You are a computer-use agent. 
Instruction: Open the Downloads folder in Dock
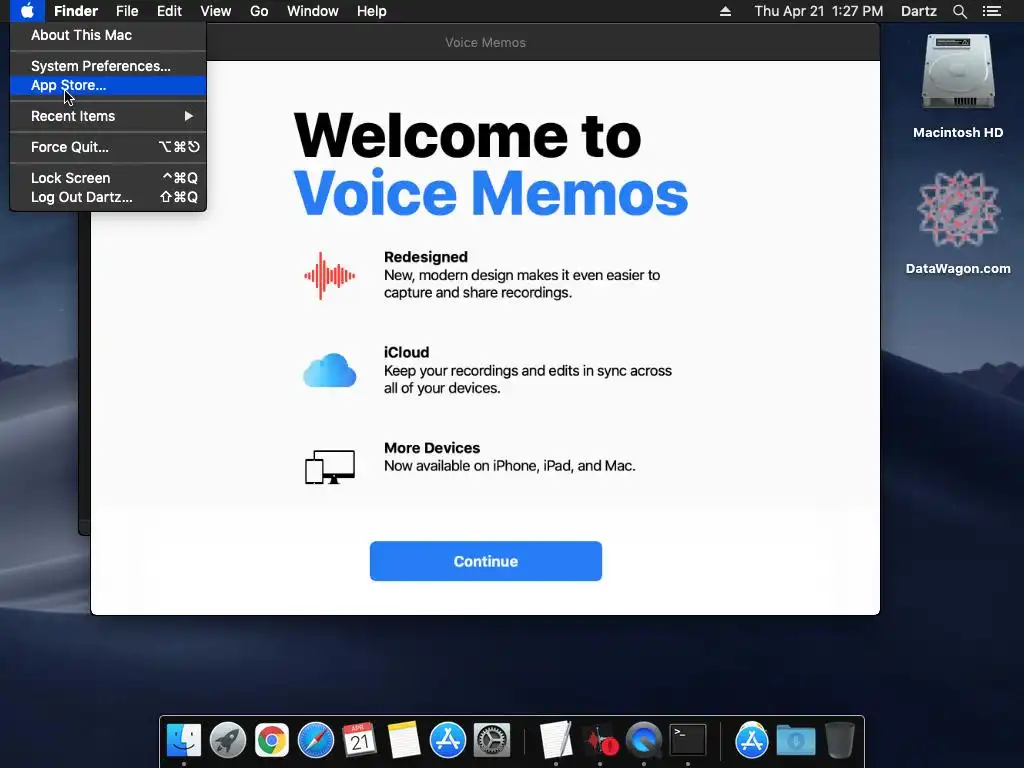pos(796,740)
